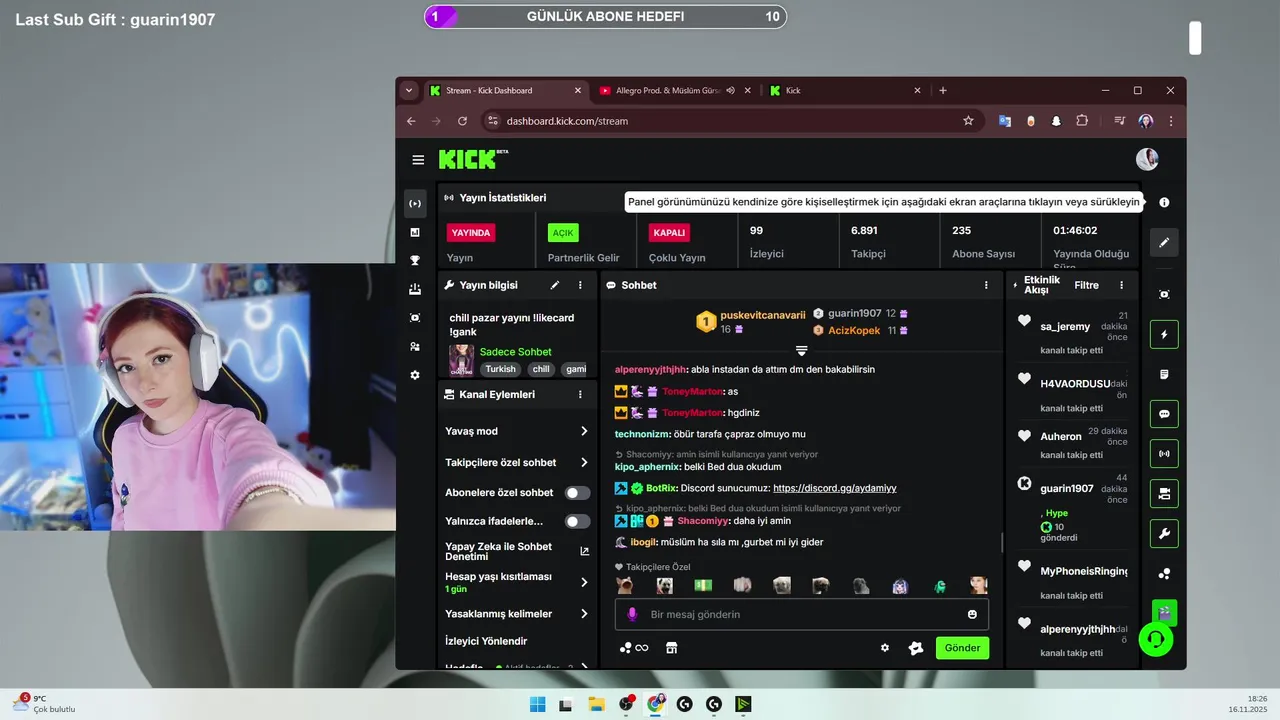The width and height of the screenshot is (1280, 720).
Task: Select the money emote in emote row
Action: [703, 586]
